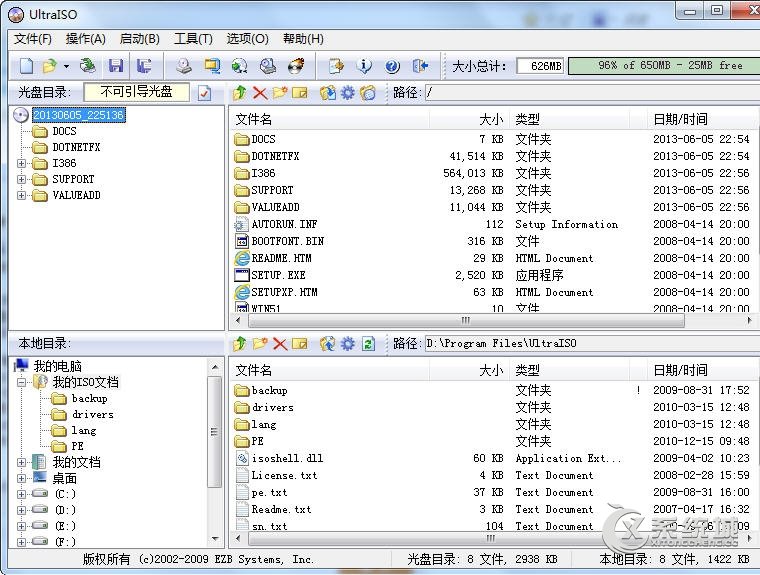Click the 不可引导光盘 boot status box
760x575 pixels.
(x=136, y=92)
